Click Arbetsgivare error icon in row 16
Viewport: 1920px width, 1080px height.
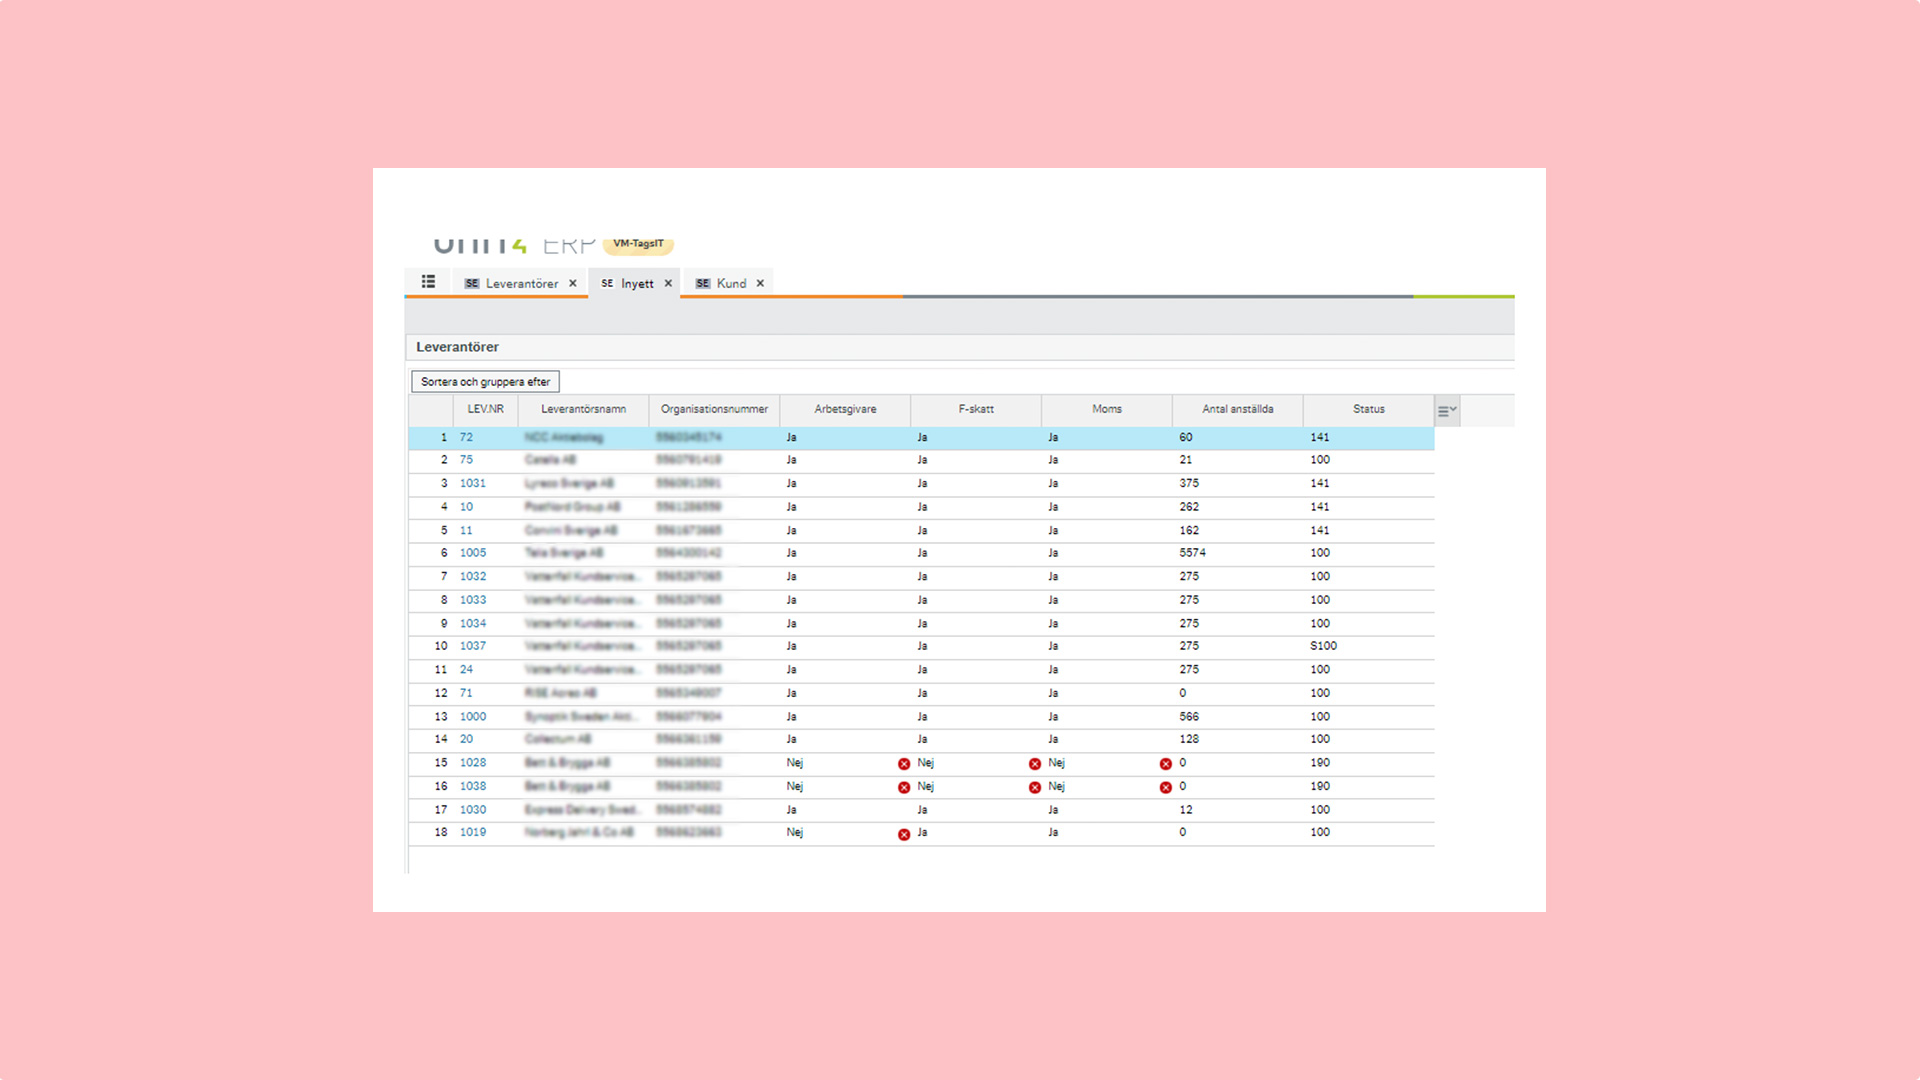(904, 788)
